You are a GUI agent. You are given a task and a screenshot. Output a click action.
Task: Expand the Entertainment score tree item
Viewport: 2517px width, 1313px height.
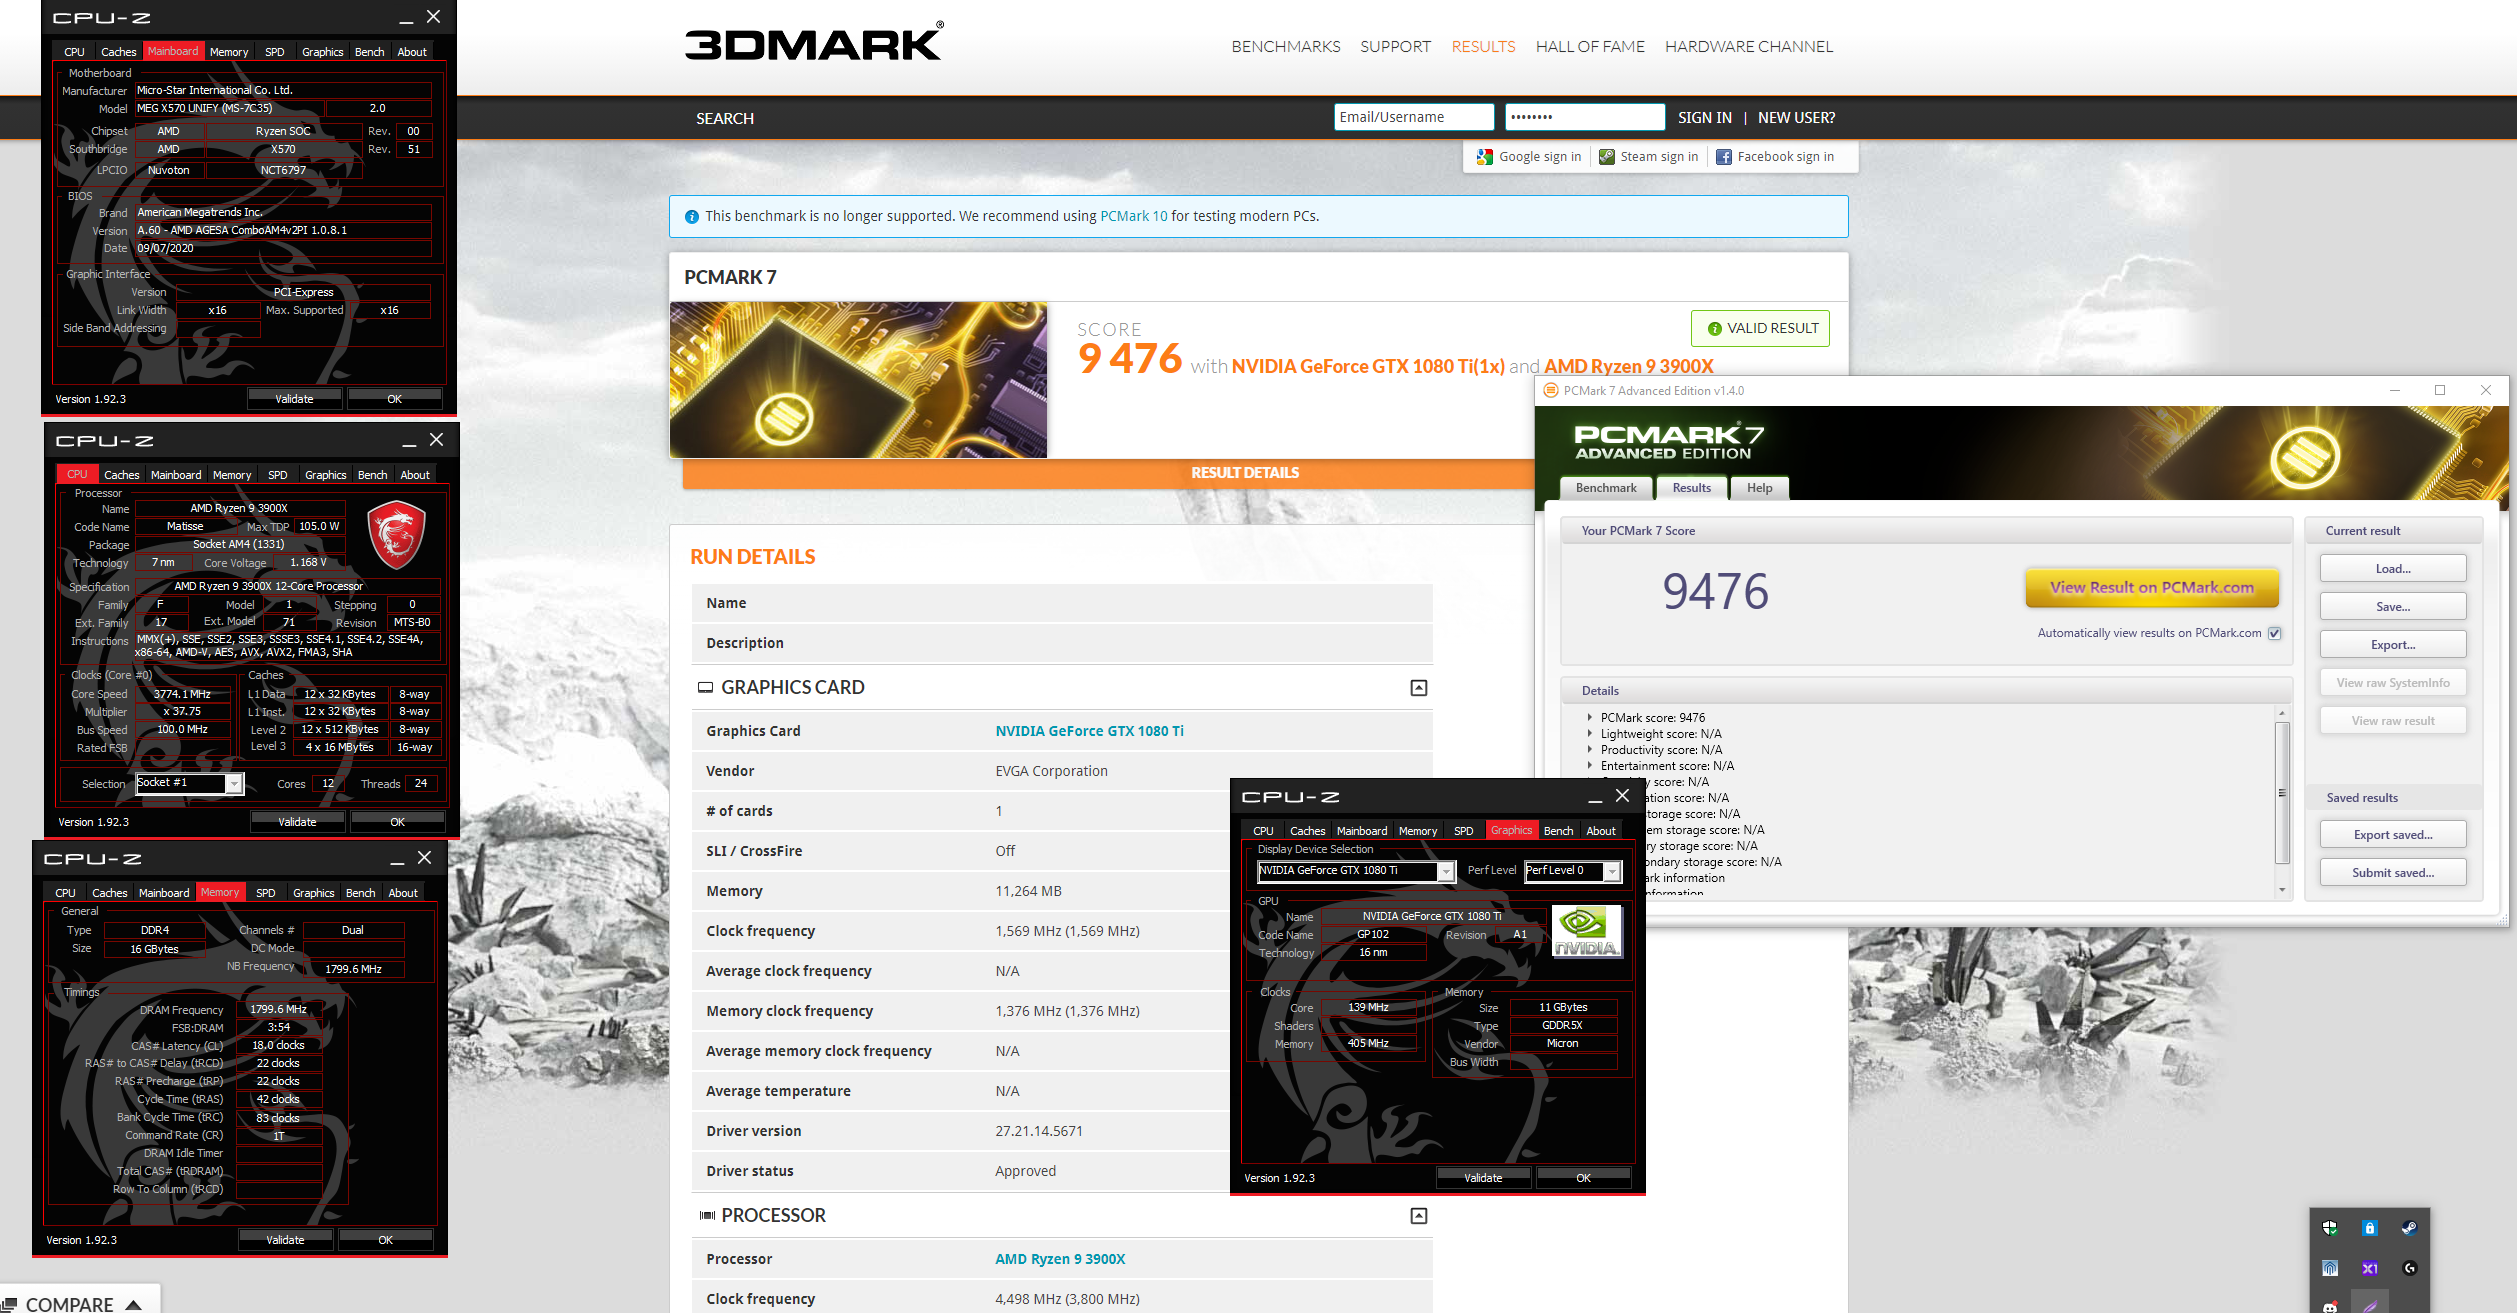pos(1589,766)
